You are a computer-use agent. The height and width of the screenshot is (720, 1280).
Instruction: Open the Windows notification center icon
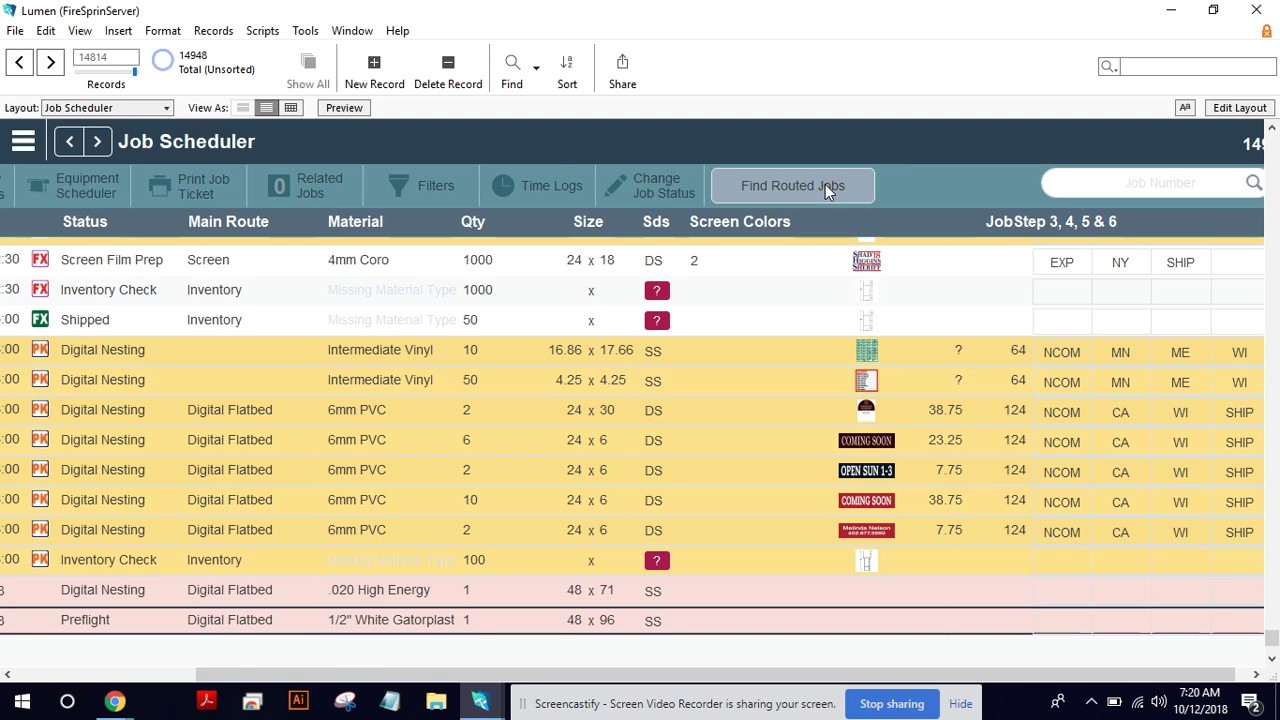pos(1251,702)
